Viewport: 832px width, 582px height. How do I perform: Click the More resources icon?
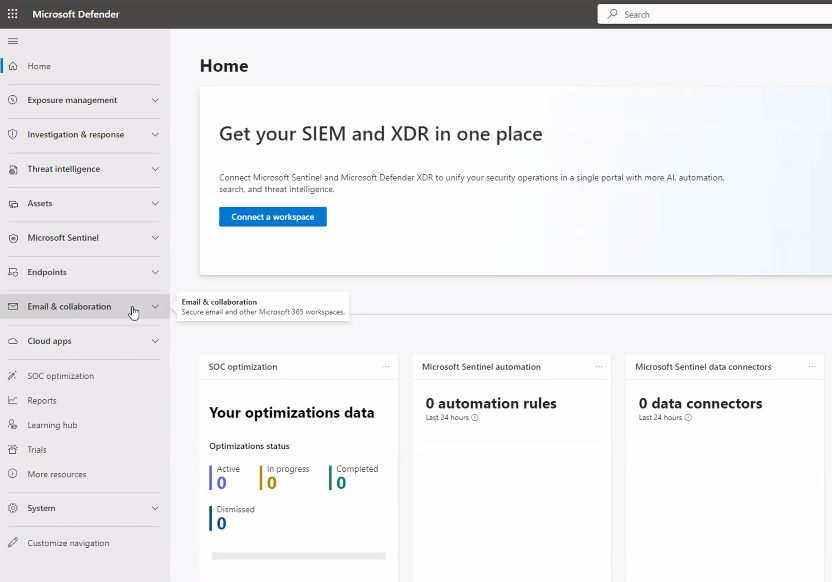[x=12, y=474]
